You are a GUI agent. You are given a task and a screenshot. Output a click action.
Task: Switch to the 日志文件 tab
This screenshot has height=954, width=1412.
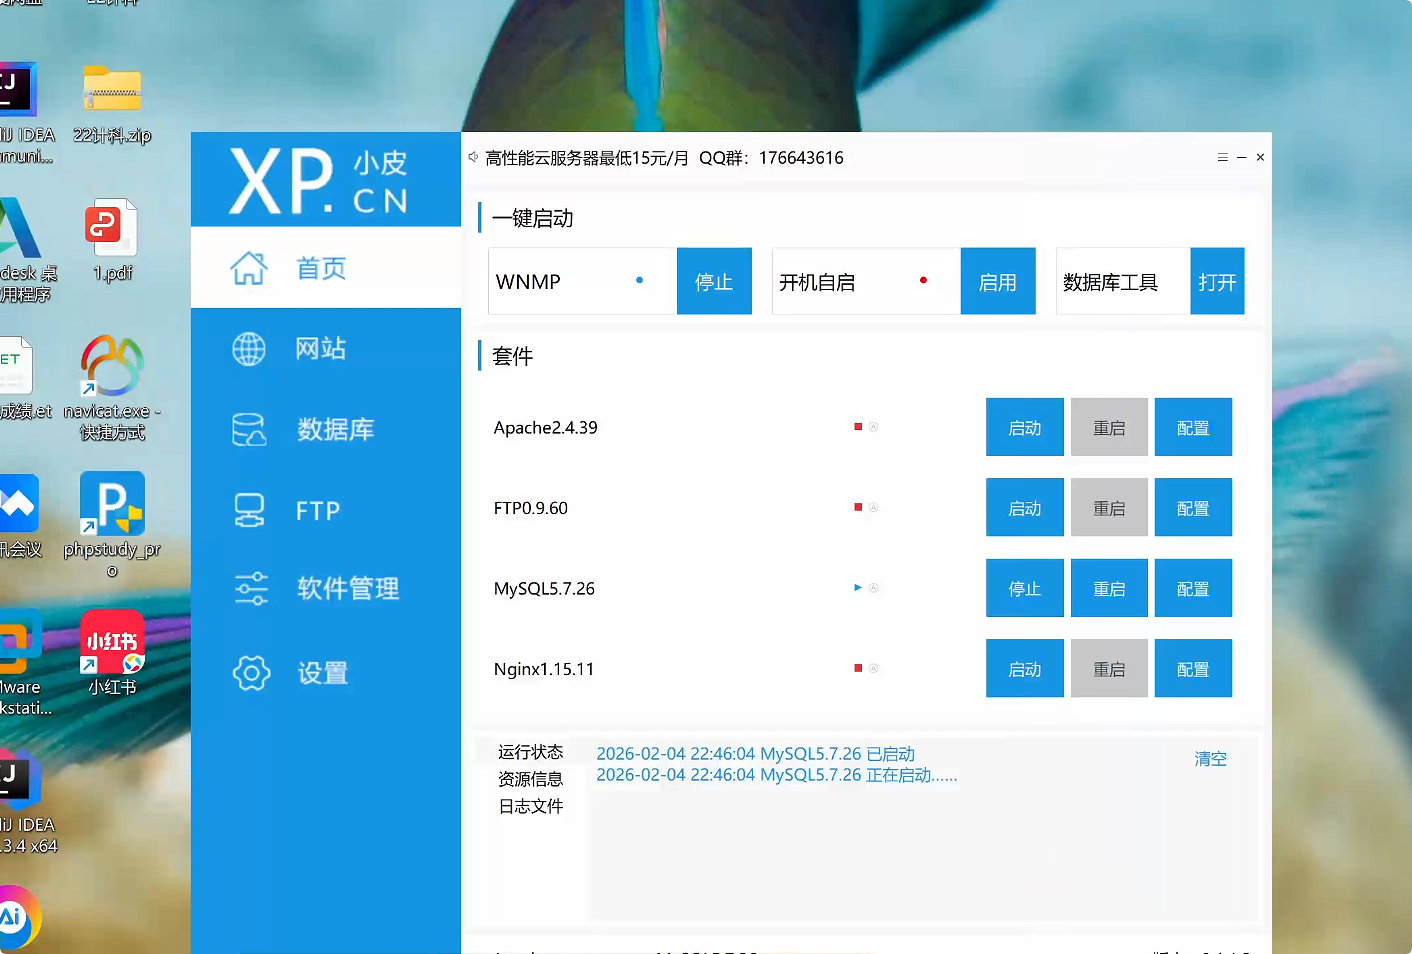tap(530, 806)
